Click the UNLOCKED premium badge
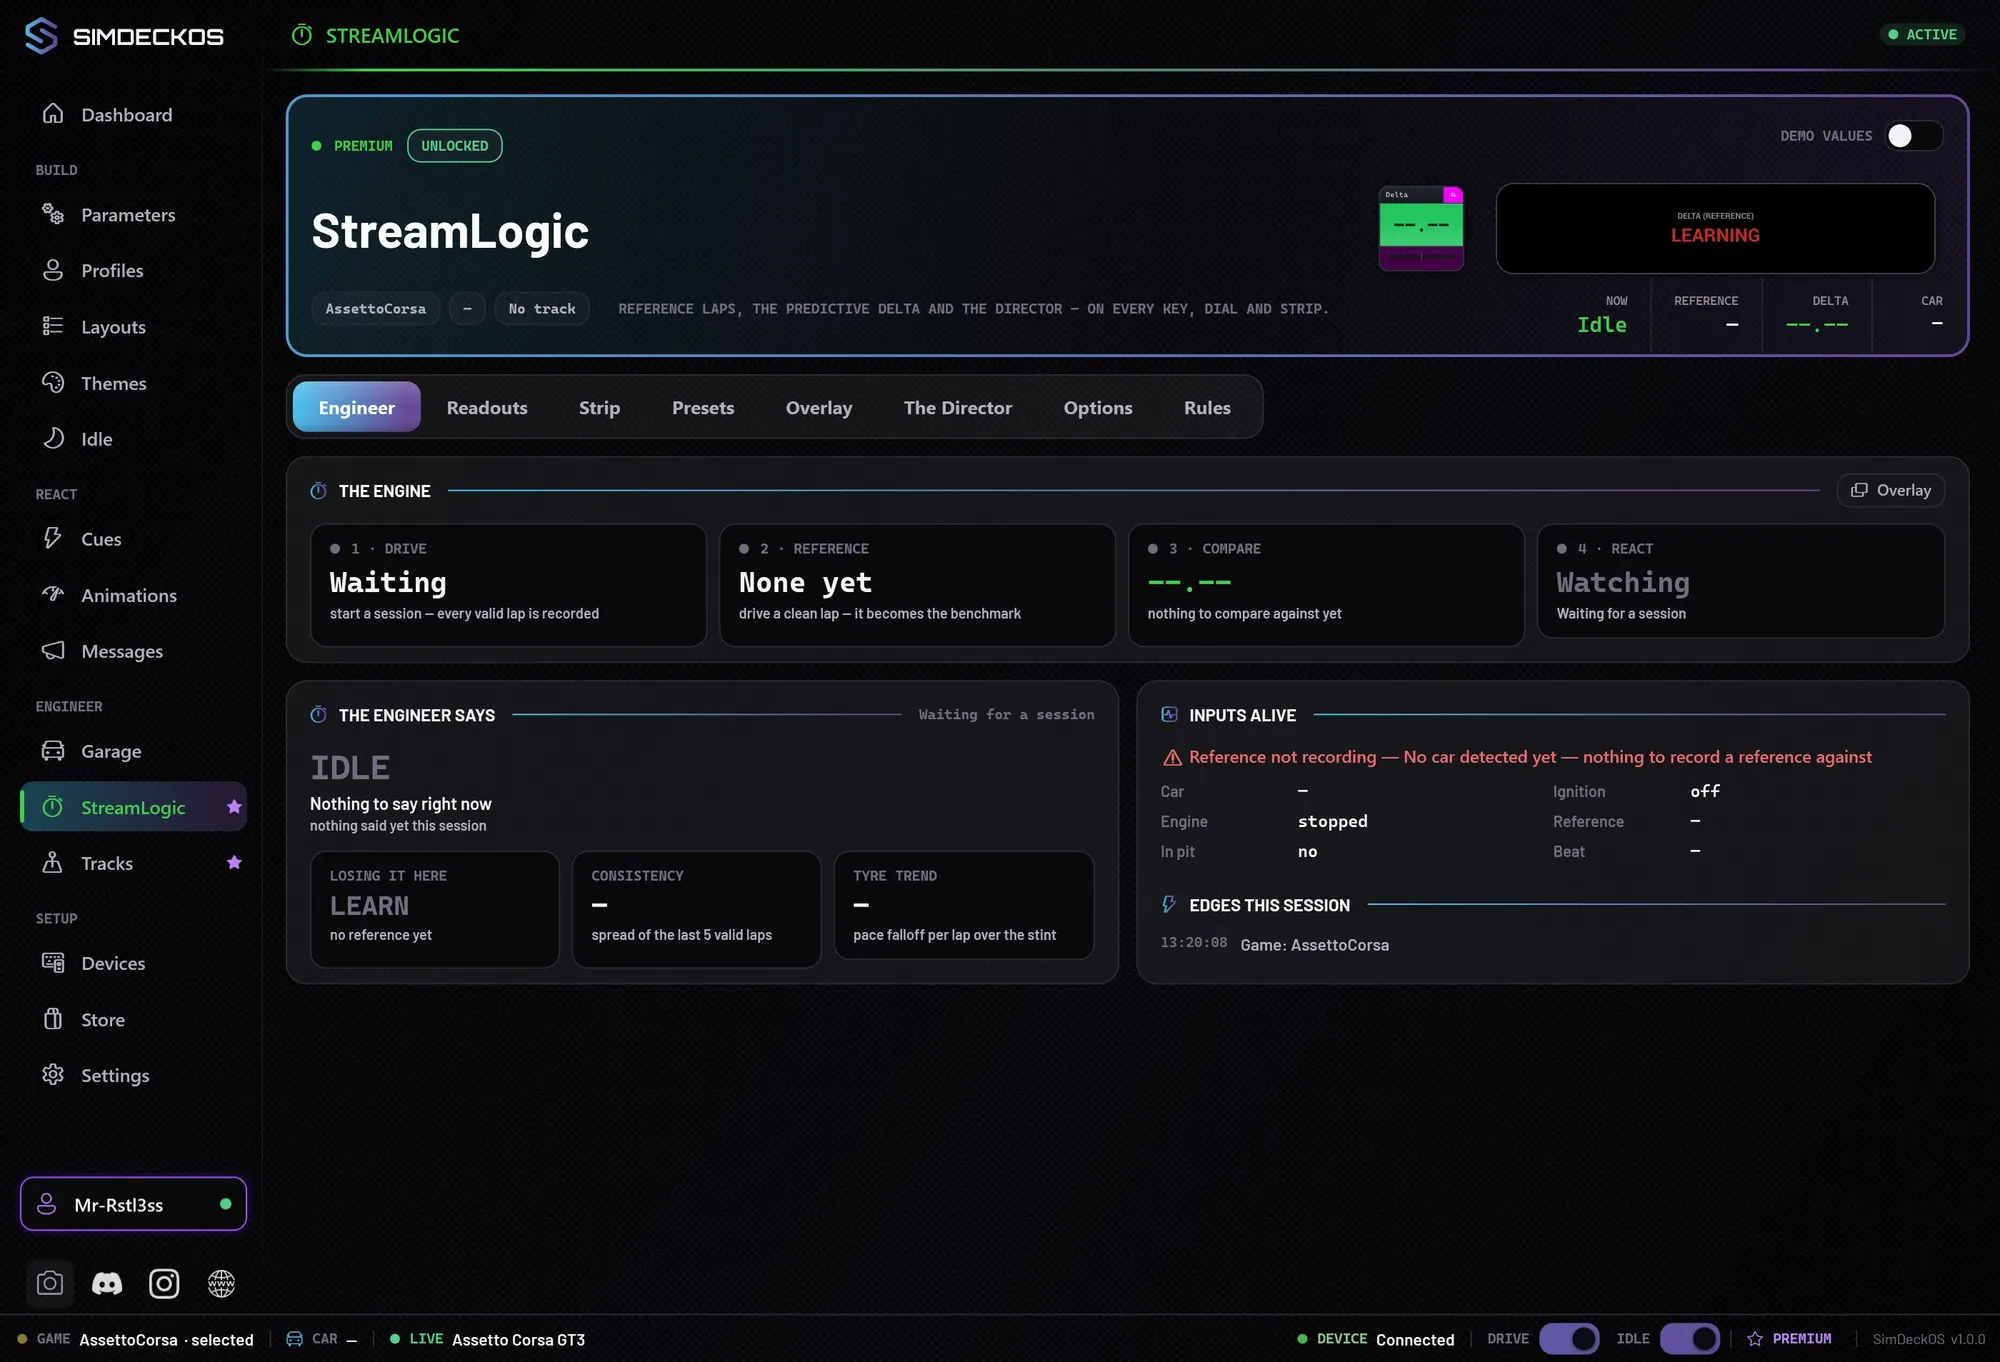The height and width of the screenshot is (1362, 2000). pyautogui.click(x=455, y=146)
